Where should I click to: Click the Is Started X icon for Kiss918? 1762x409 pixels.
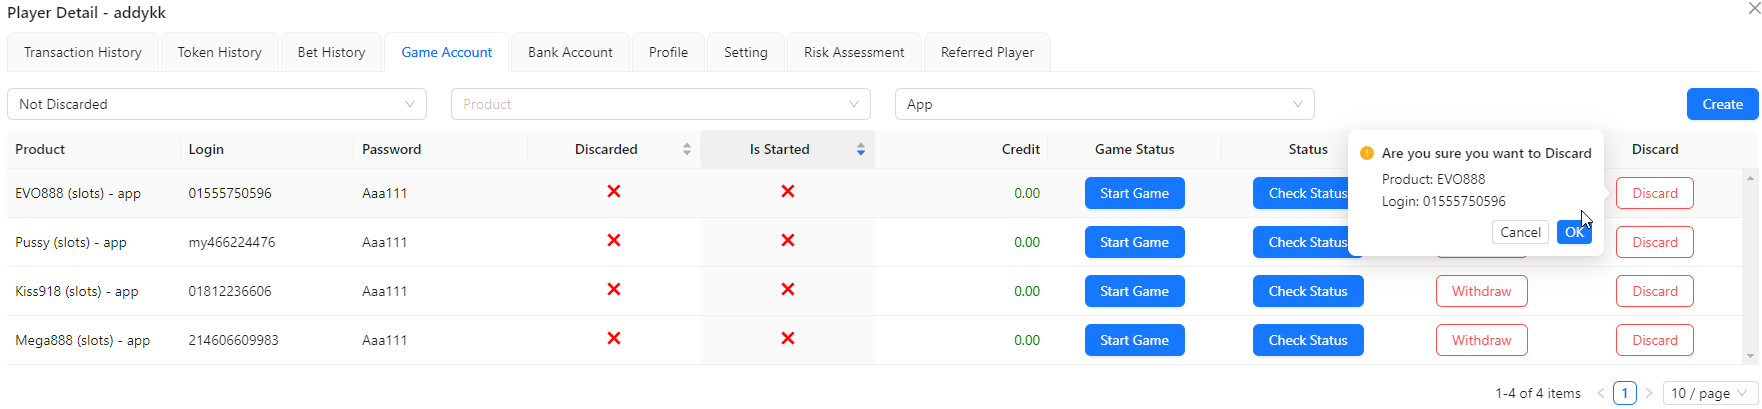click(x=788, y=289)
